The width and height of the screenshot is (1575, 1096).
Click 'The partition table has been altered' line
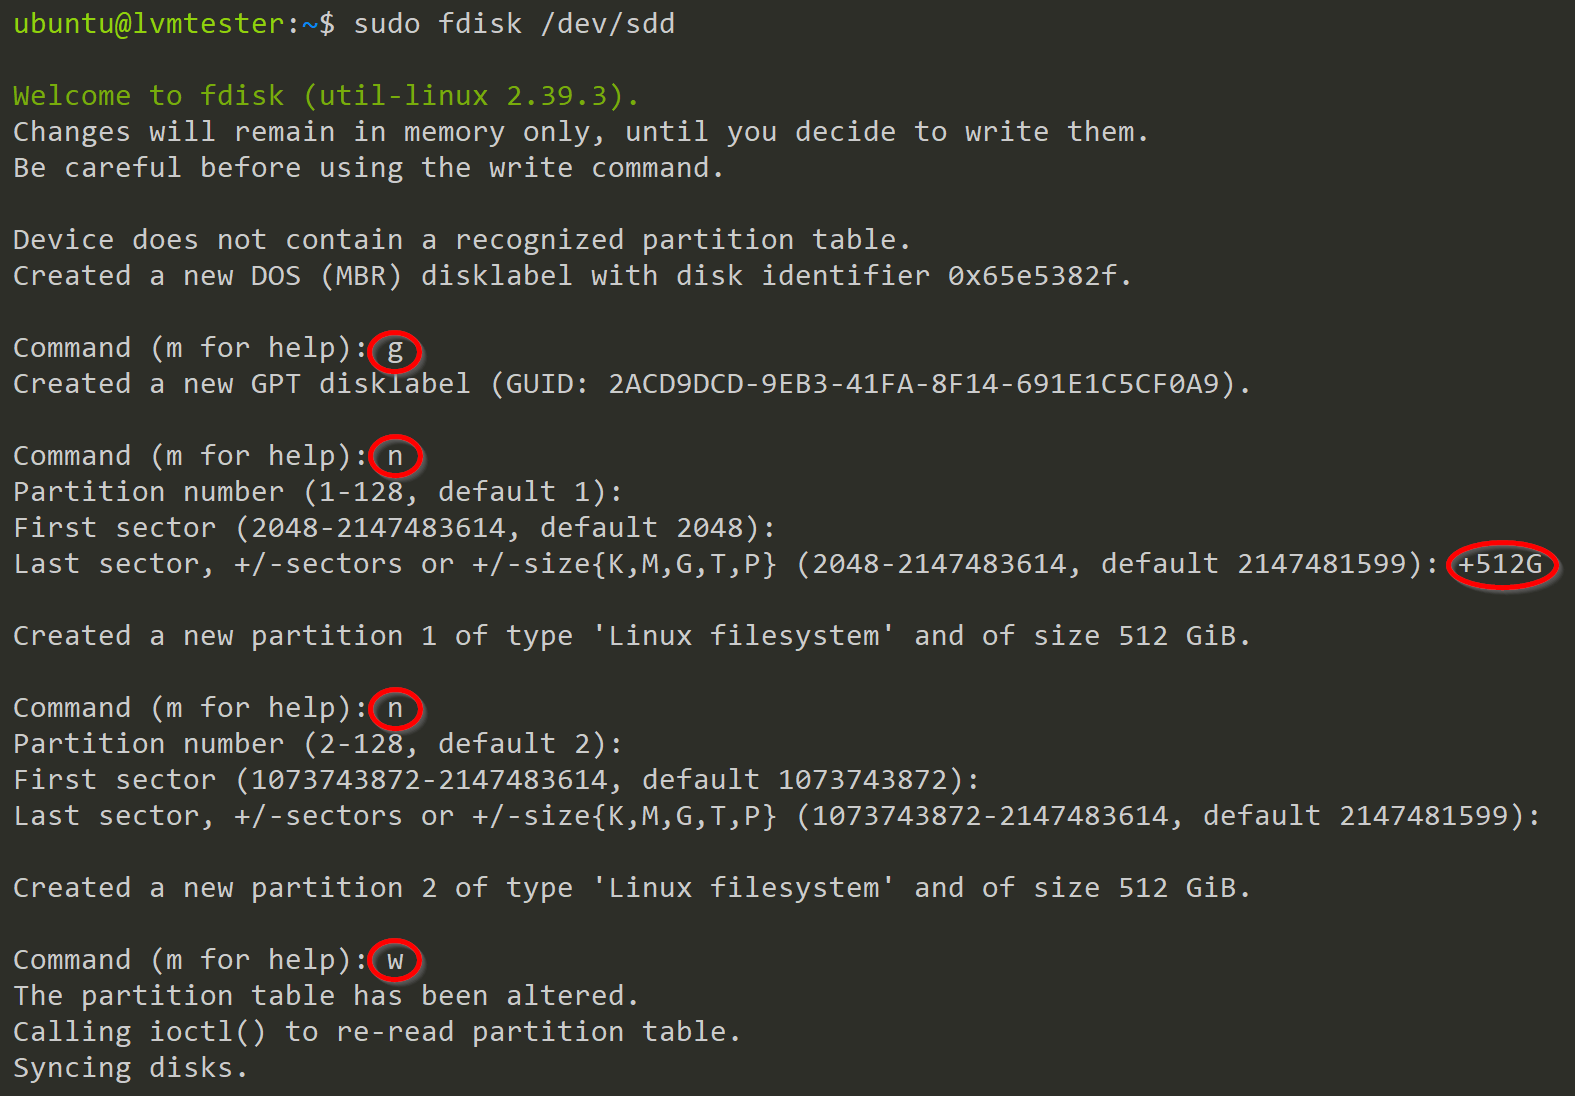pyautogui.click(x=326, y=996)
